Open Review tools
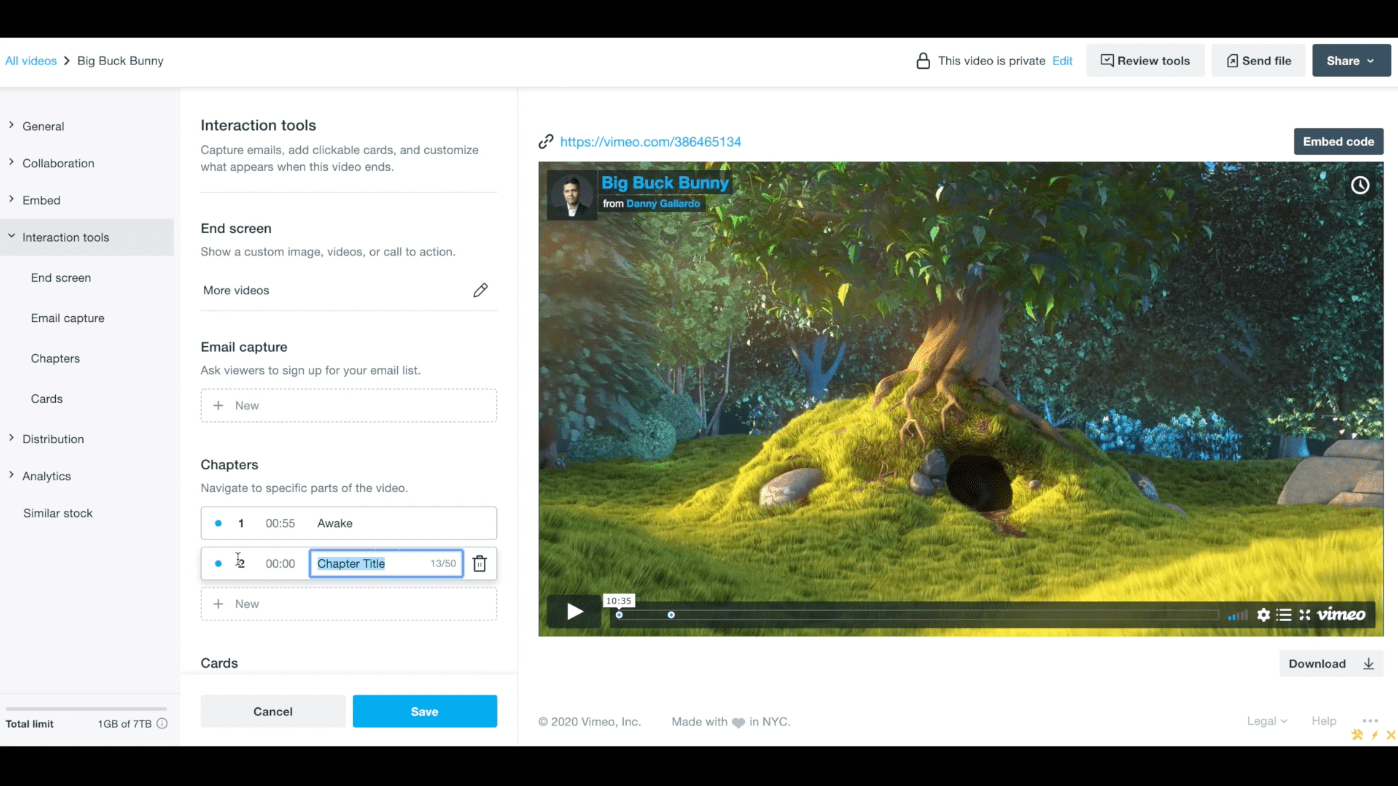Screen dimensions: 1398x786 [1145, 60]
